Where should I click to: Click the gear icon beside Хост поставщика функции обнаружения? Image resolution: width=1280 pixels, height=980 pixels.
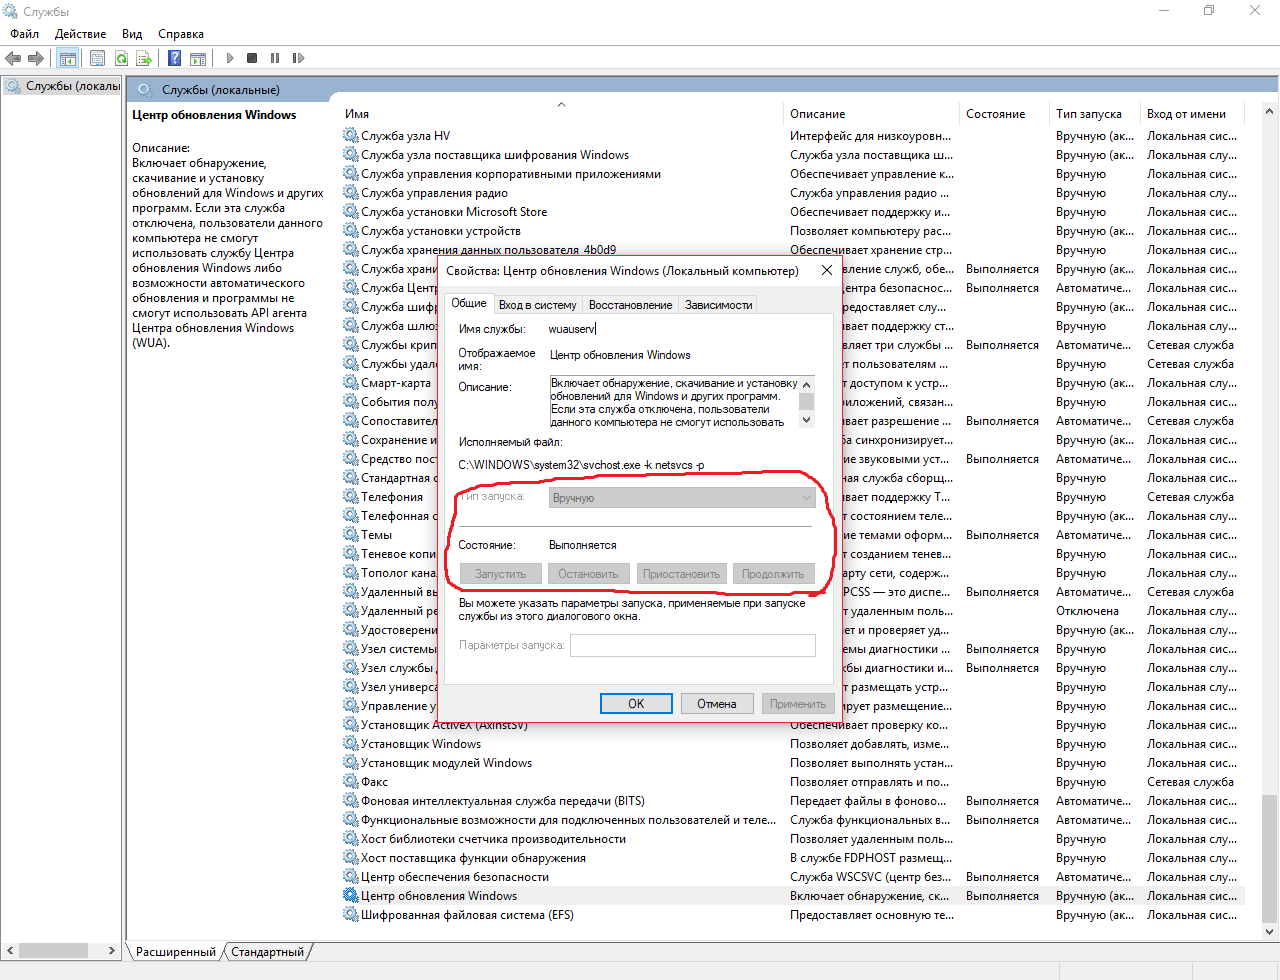click(351, 857)
